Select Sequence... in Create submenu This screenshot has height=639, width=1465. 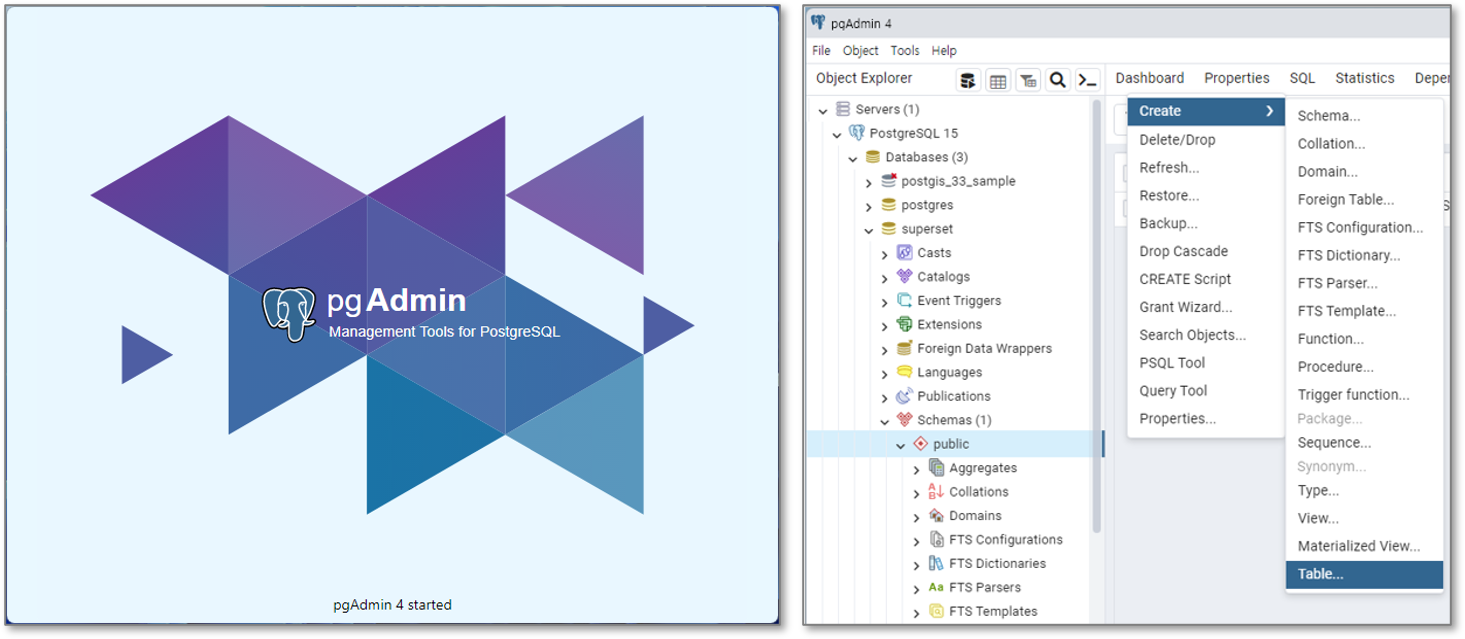coord(1364,443)
